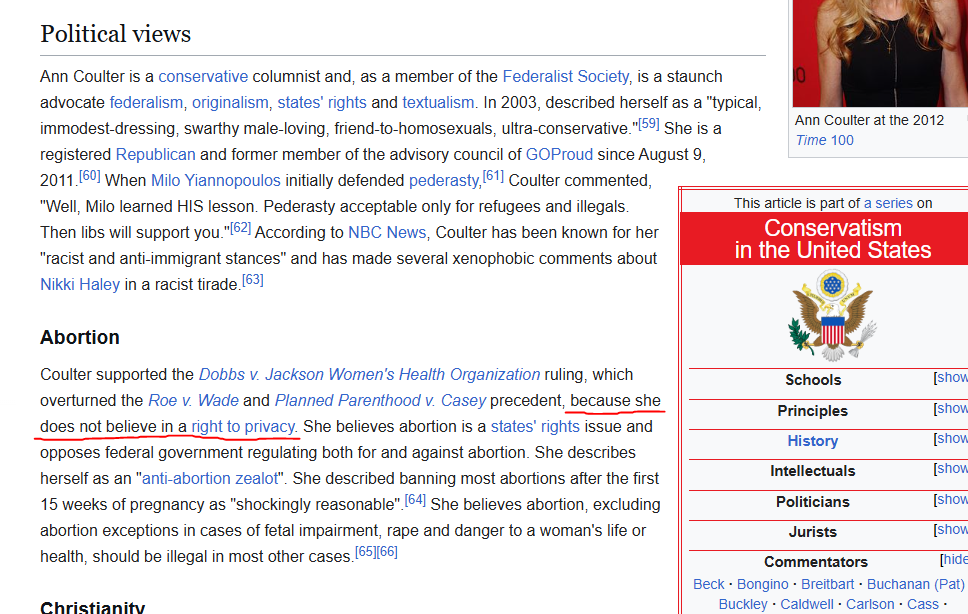Open the Breitbart commentator link
Screen dimensions: 968x614
[827, 584]
